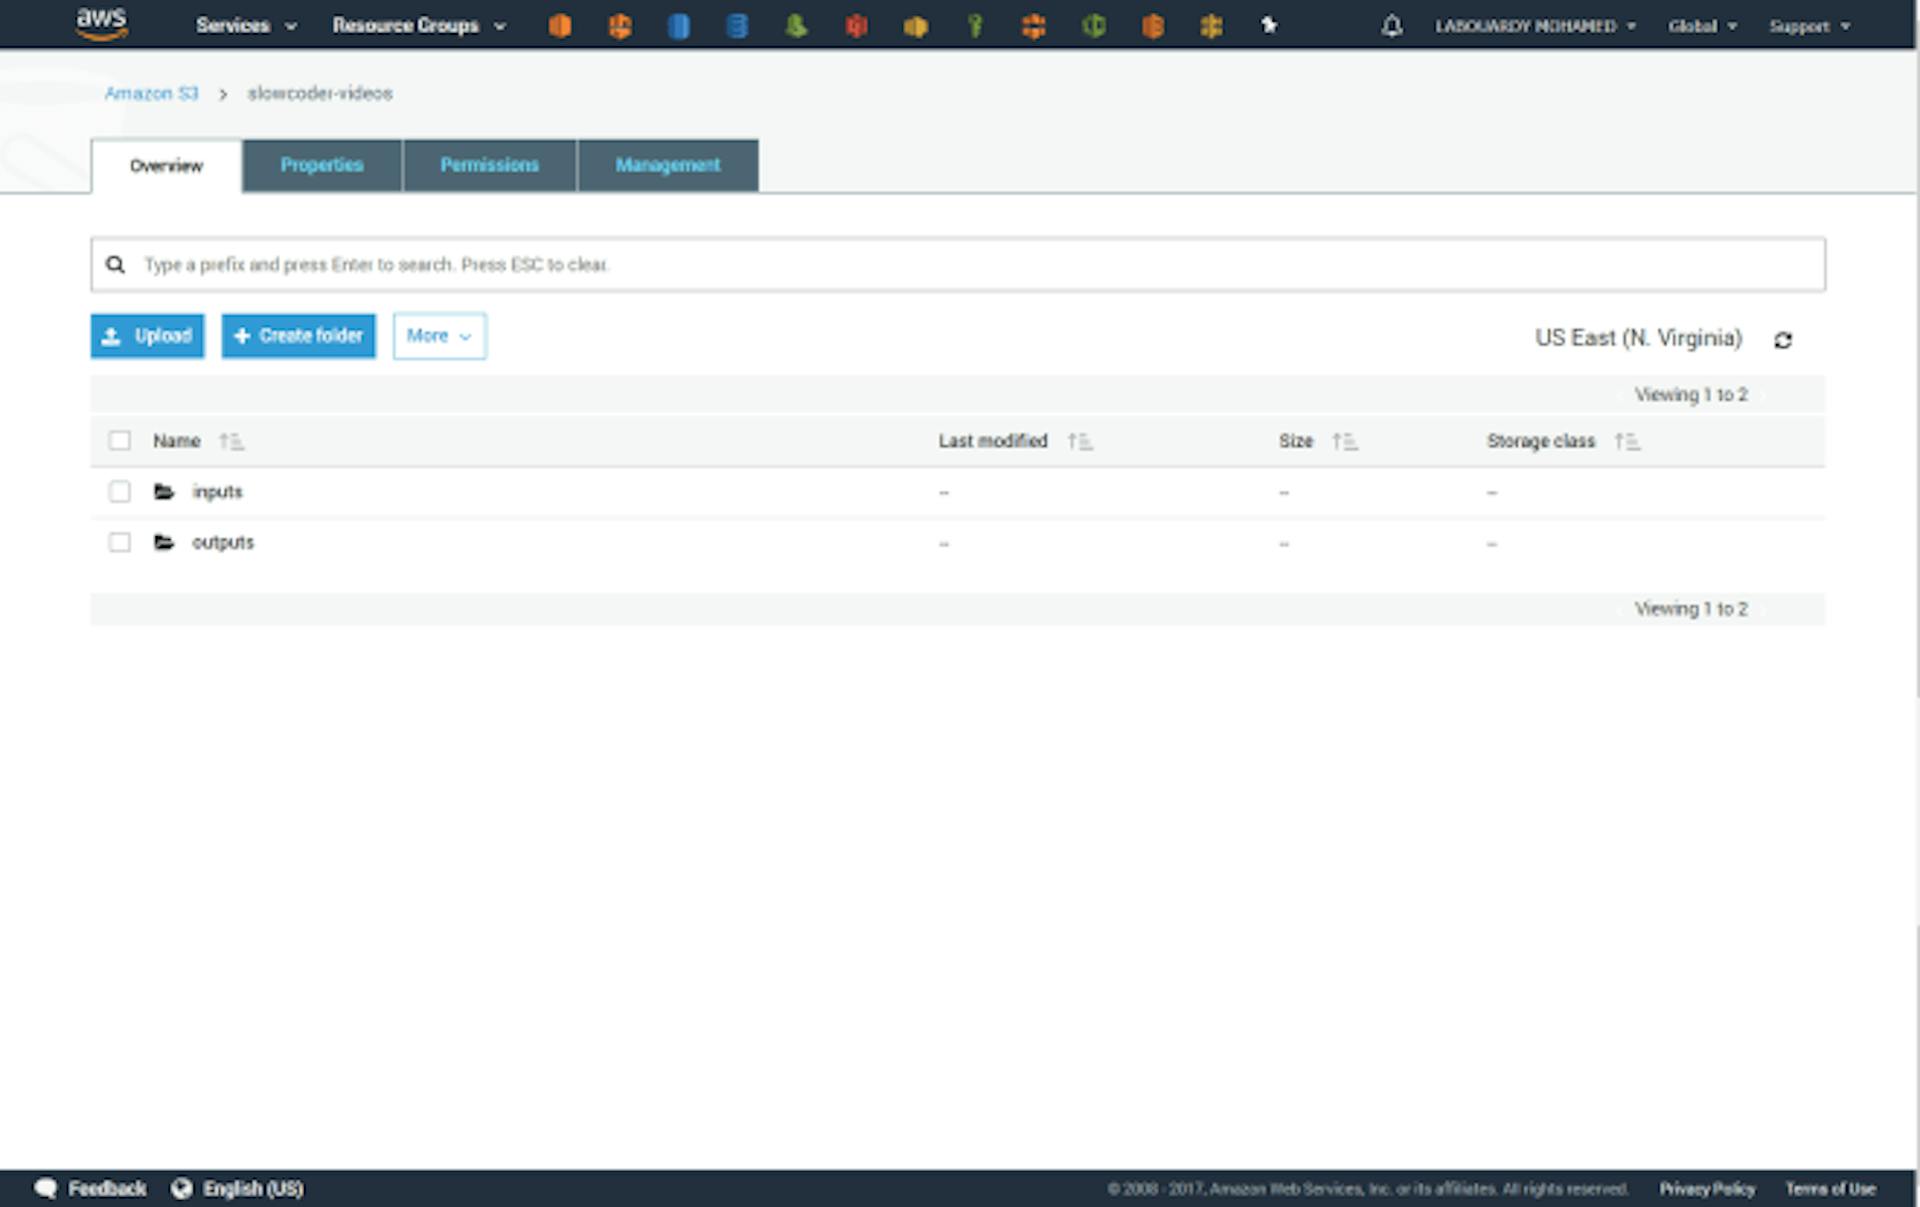Click the white pushpin shortcut editor icon
Viewport: 1920px width, 1207px height.
1269,25
